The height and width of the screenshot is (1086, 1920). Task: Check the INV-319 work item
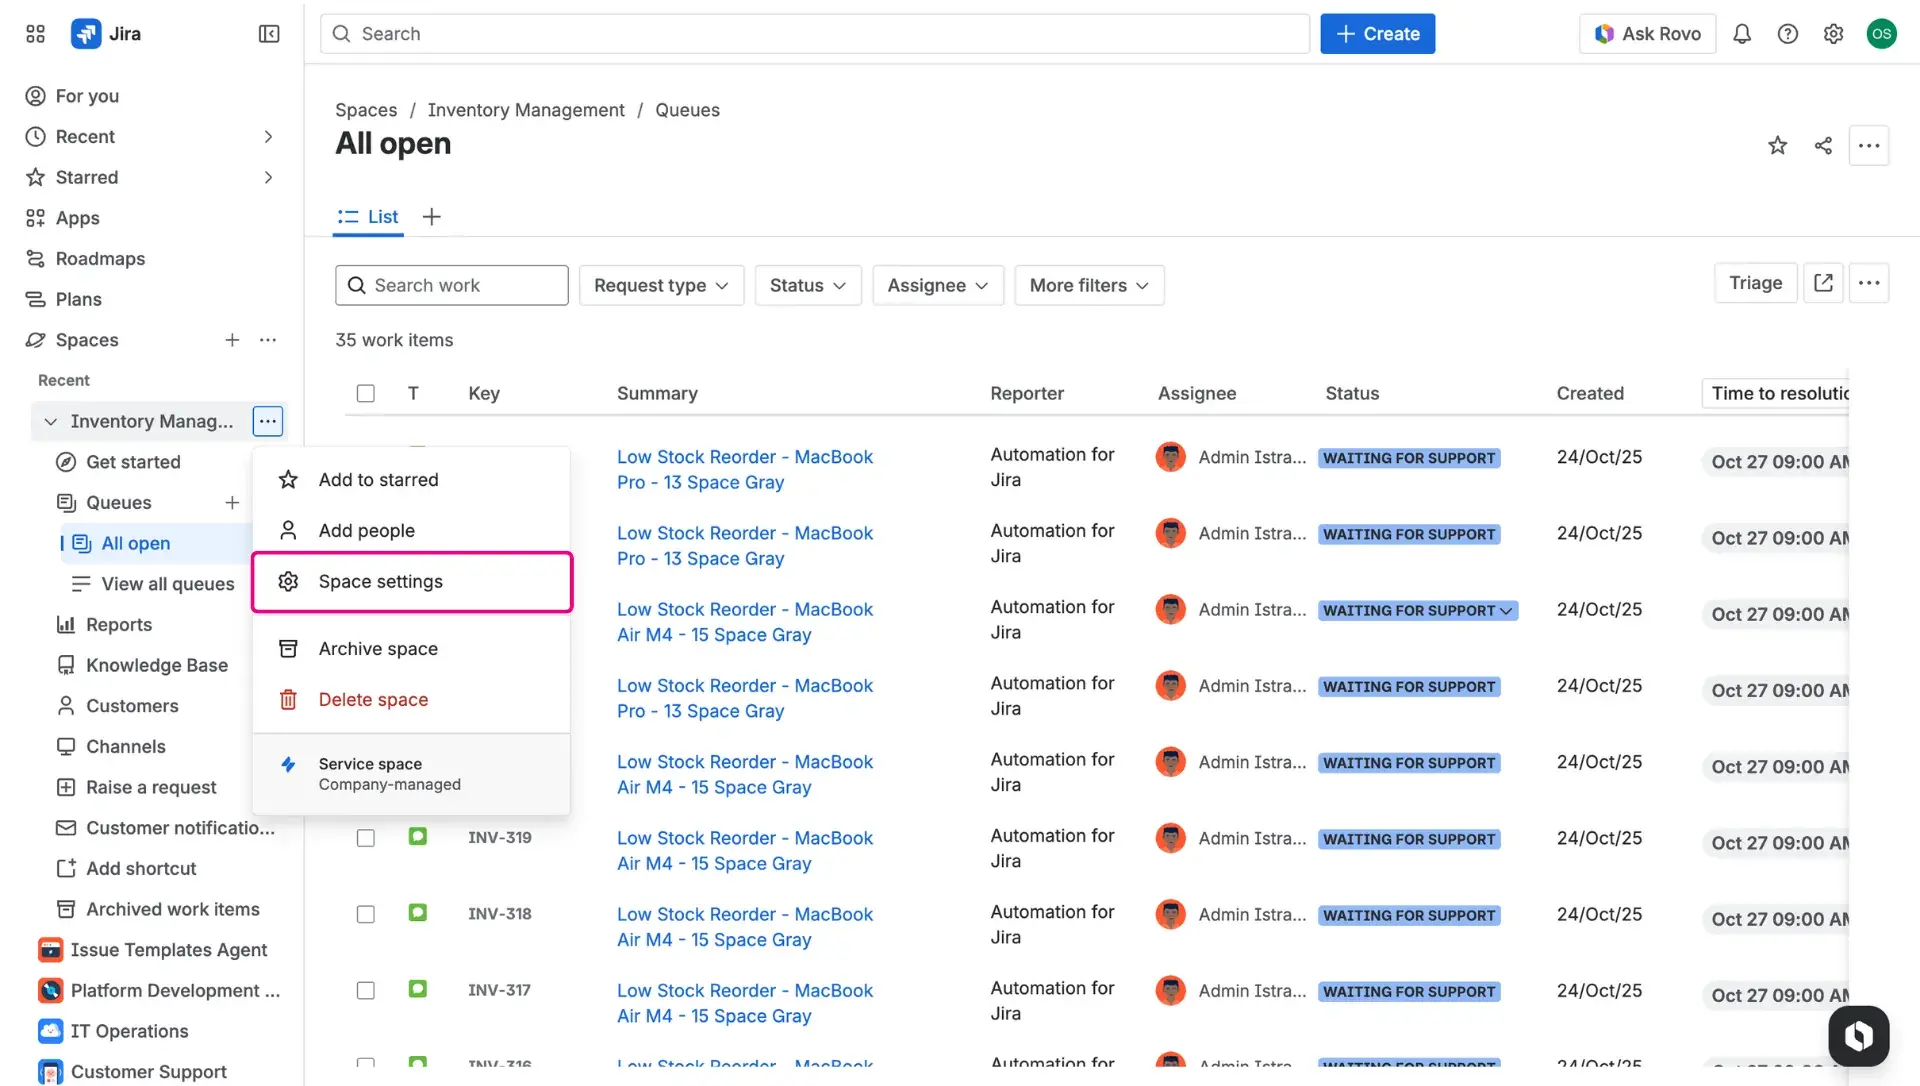coord(365,837)
